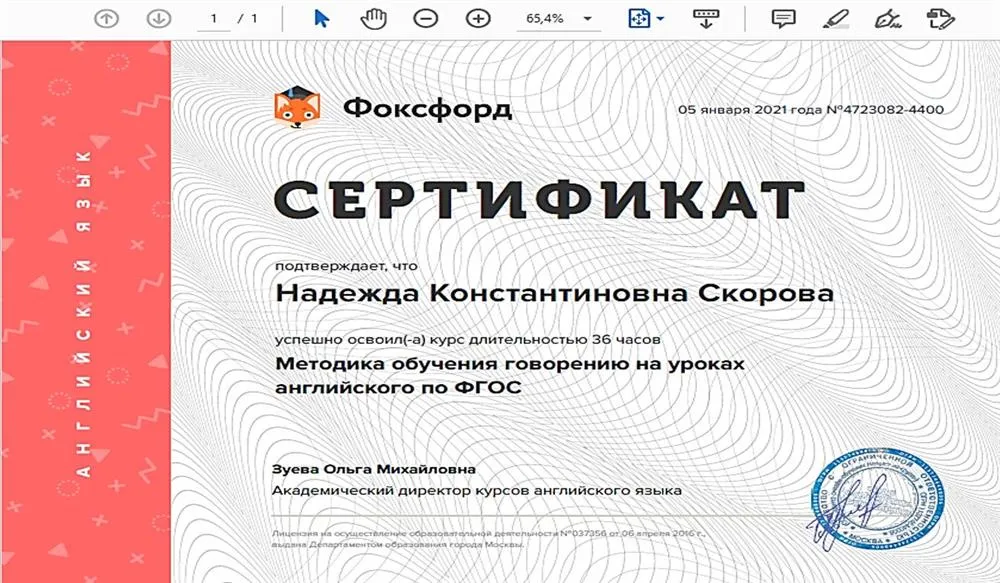The width and height of the screenshot is (1000, 583).
Task: Go to previous page with up arrow
Action: click(x=107, y=19)
